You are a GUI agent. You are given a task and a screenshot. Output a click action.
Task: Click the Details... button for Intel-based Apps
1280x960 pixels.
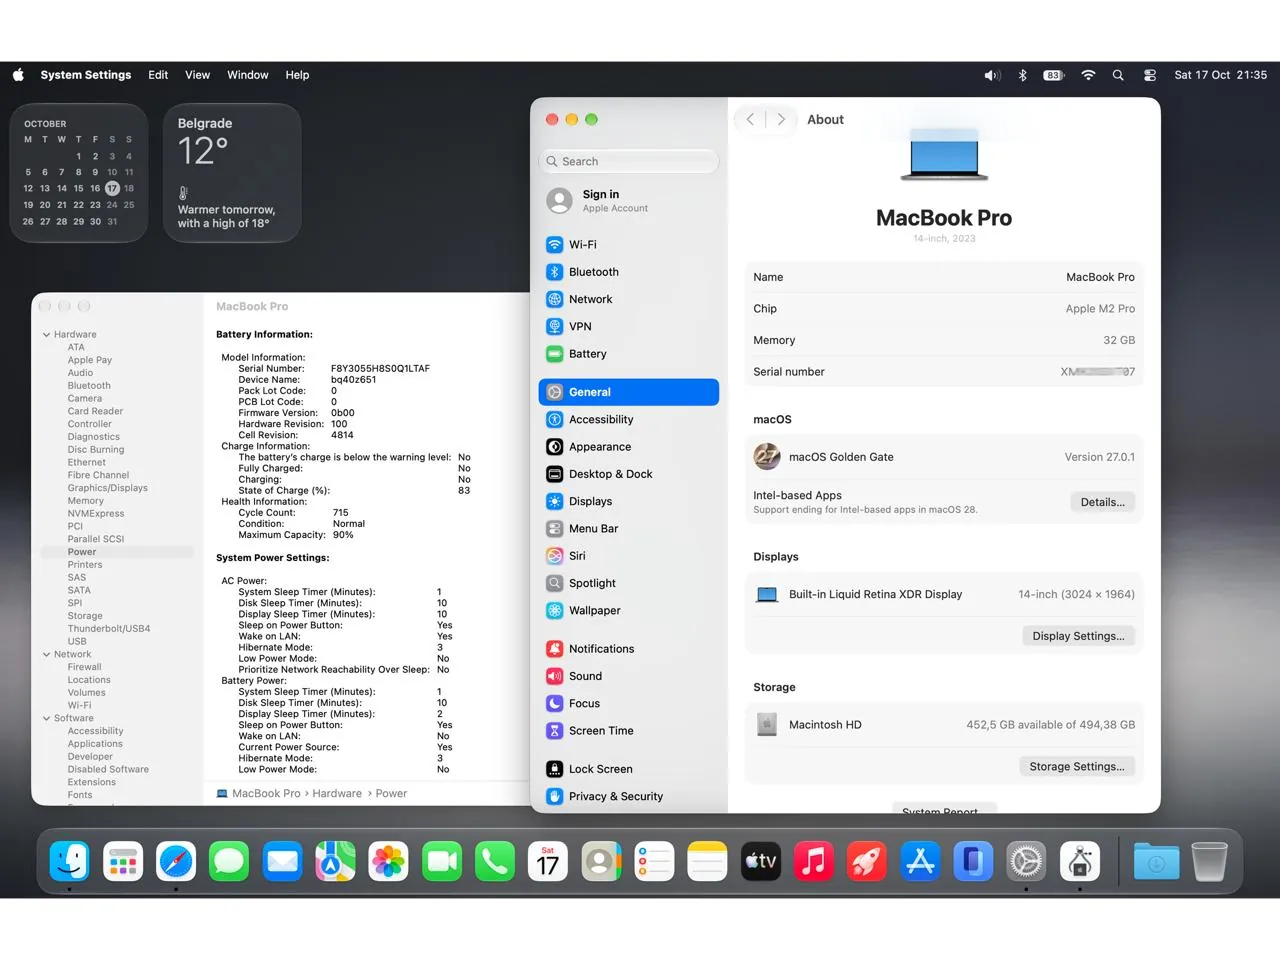(x=1102, y=502)
